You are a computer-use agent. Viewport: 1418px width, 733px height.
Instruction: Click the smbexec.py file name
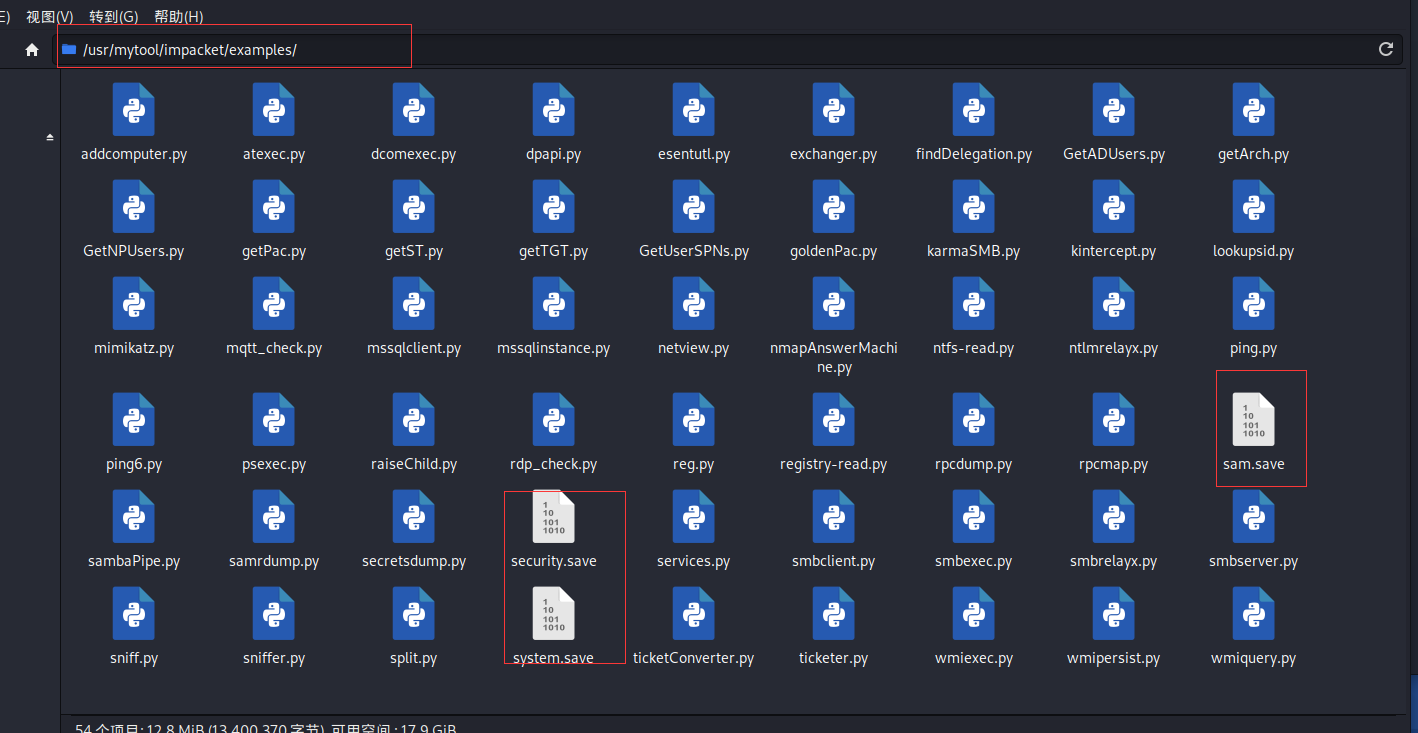point(974,562)
